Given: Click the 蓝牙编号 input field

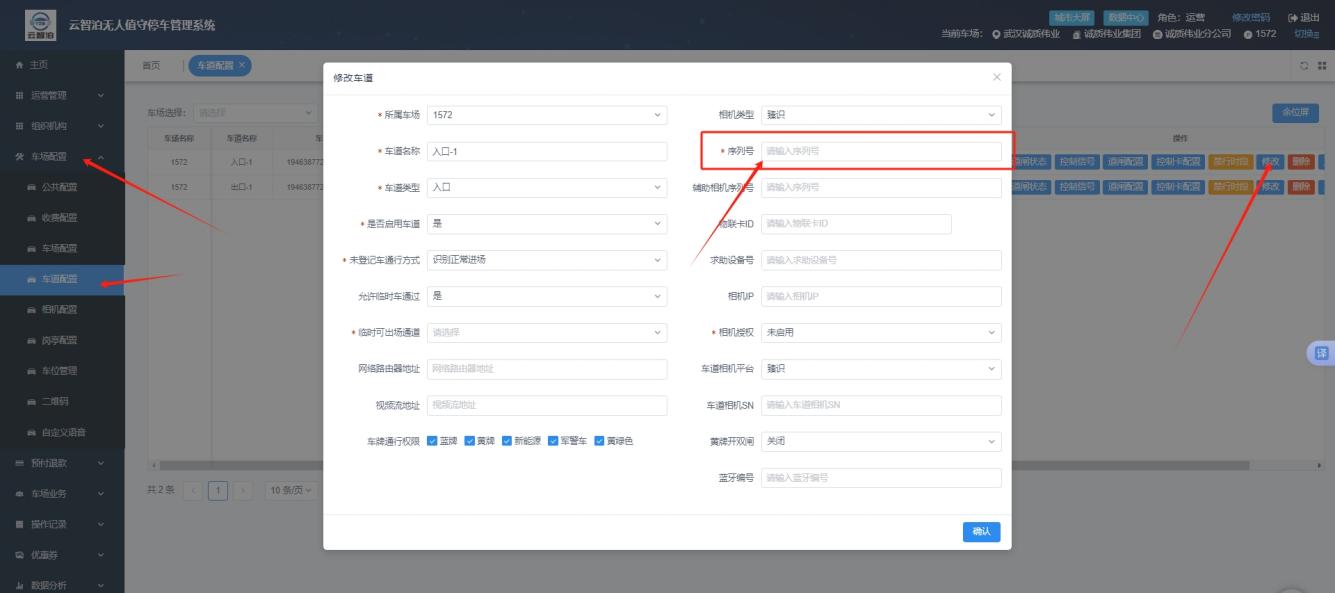Looking at the screenshot, I should 881,478.
